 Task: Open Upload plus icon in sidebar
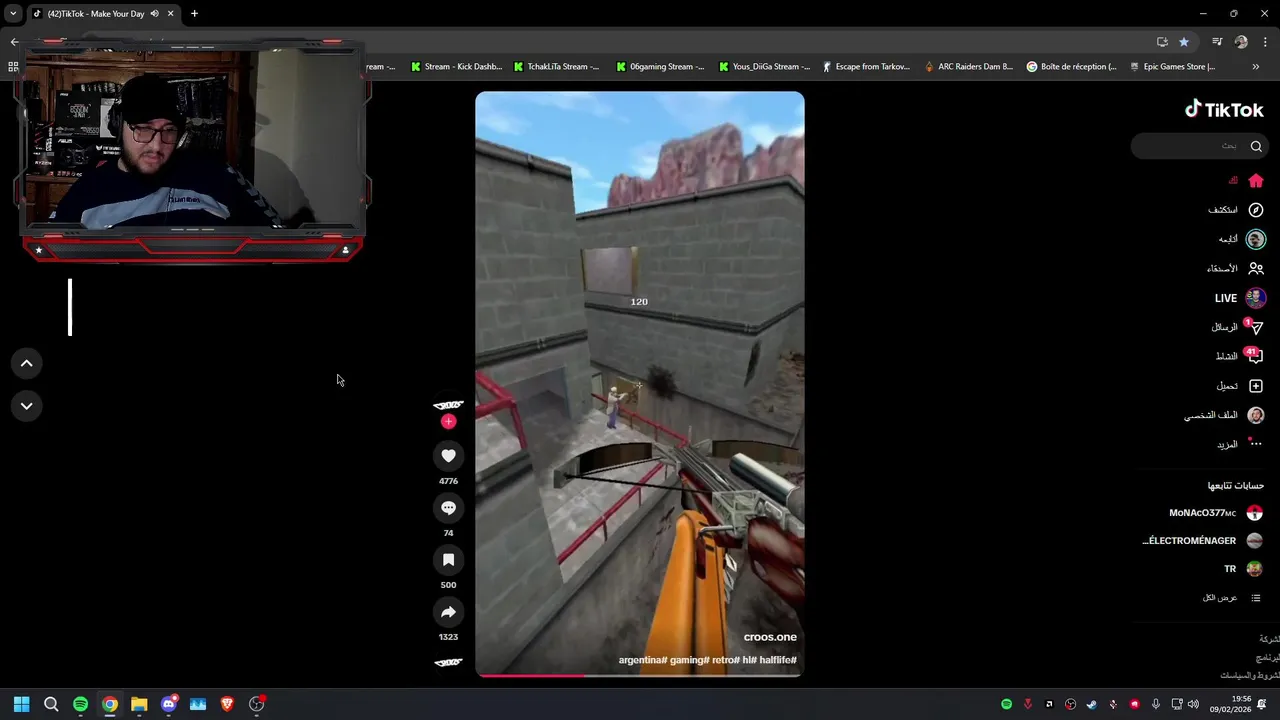click(x=1256, y=386)
